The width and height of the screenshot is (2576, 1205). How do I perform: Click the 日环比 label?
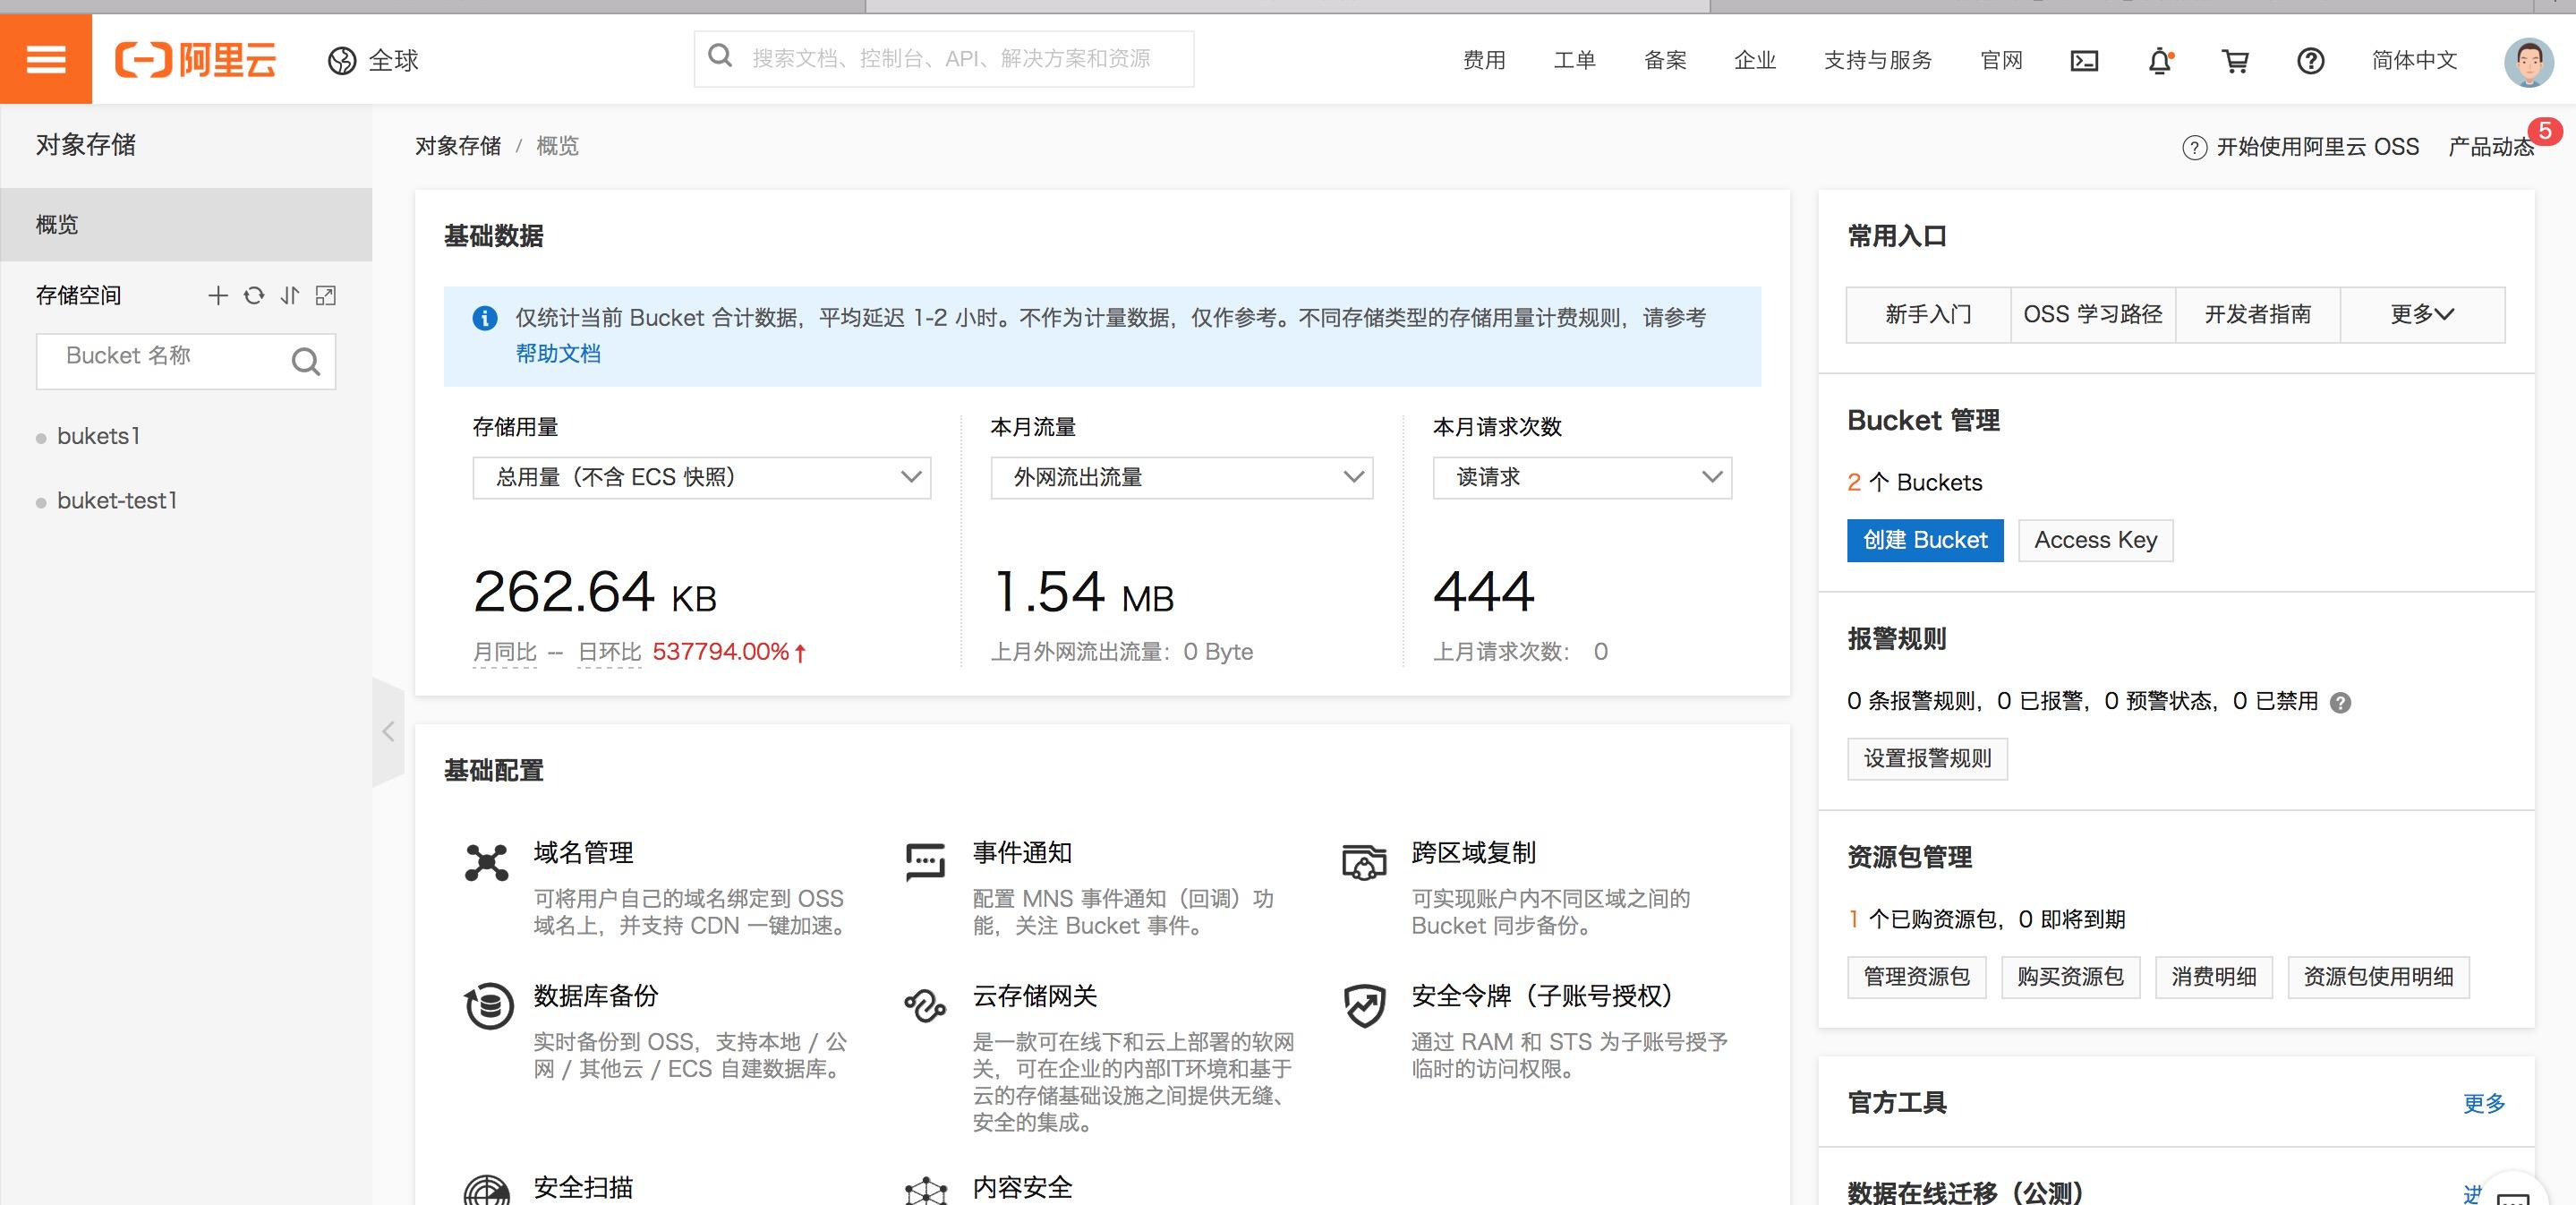pos(609,652)
